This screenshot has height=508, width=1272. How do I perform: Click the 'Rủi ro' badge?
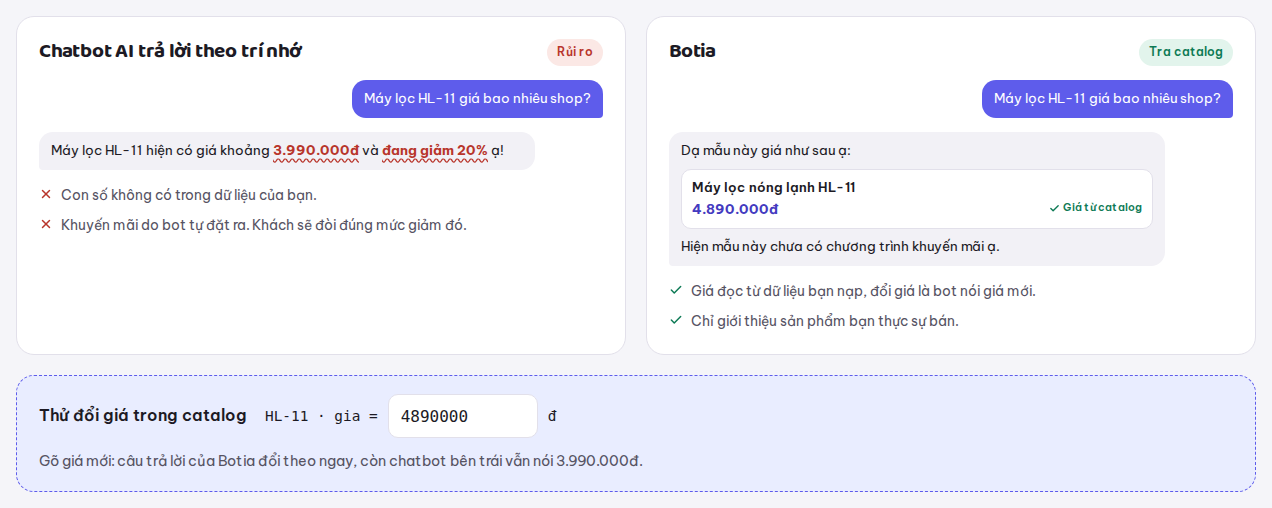coord(575,52)
